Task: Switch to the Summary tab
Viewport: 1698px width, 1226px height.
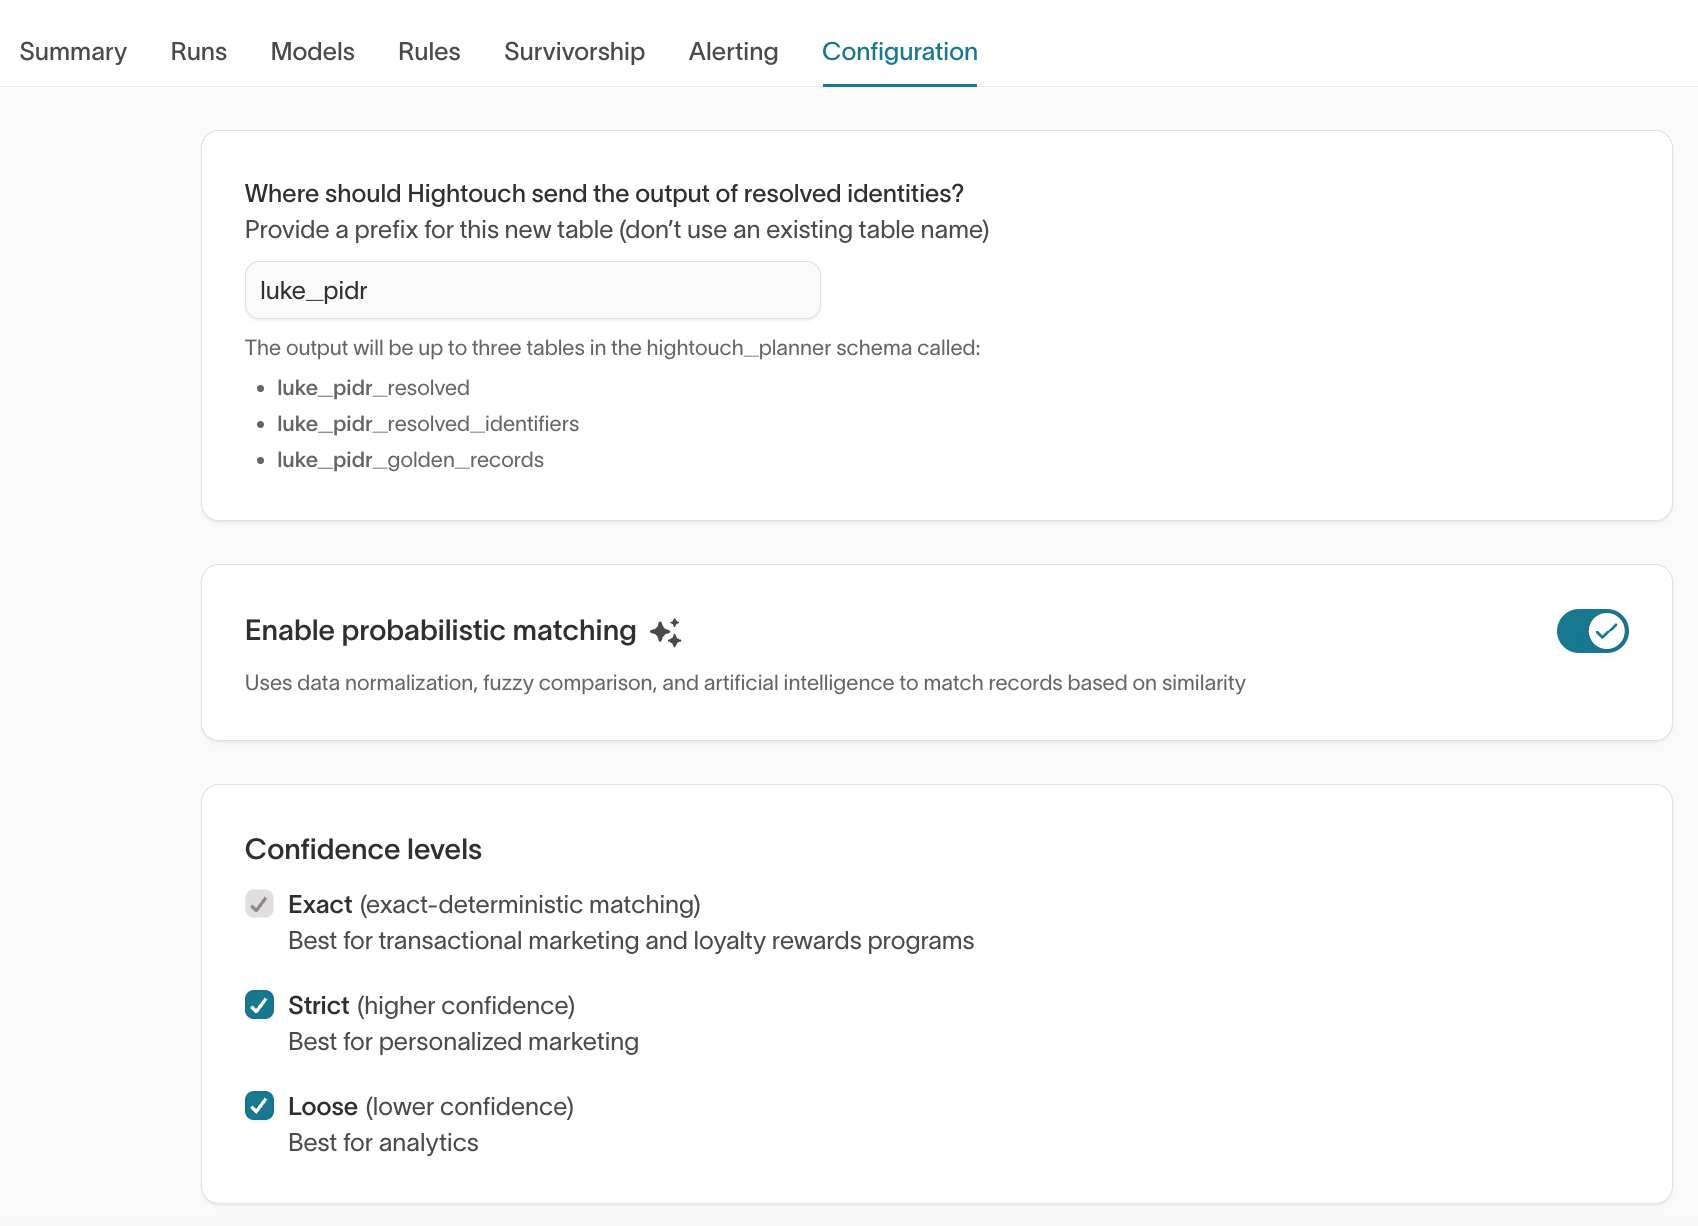Action: coord(73,51)
